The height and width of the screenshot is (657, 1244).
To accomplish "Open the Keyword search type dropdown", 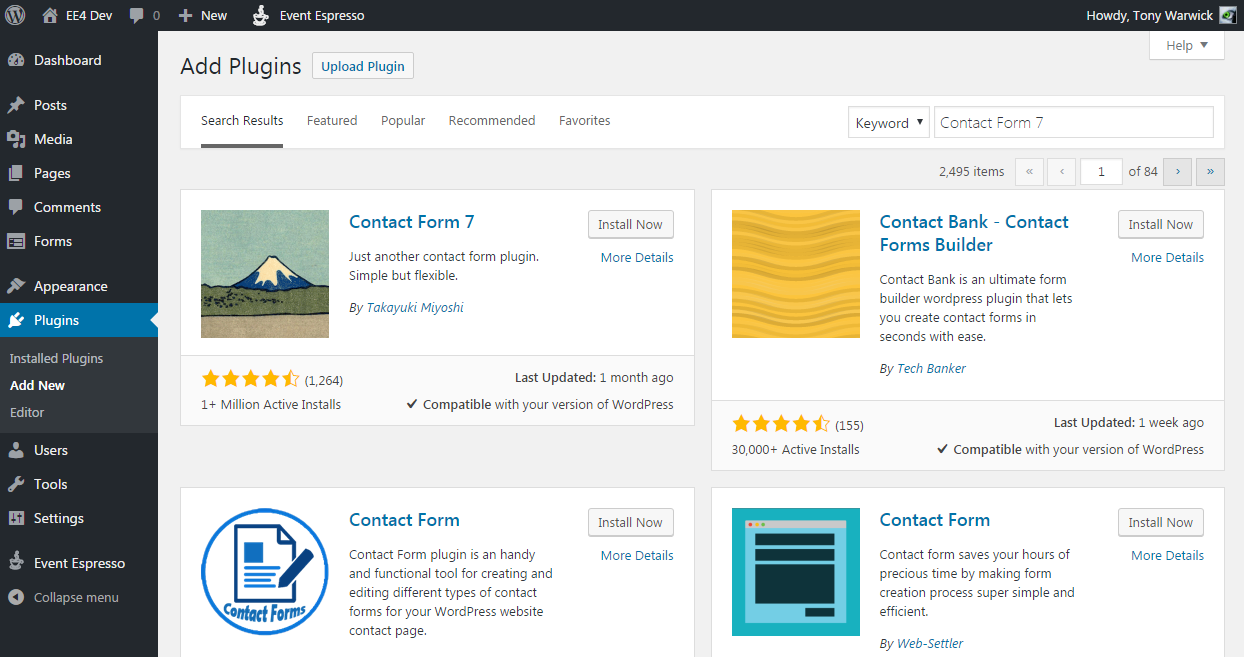I will pyautogui.click(x=889, y=123).
